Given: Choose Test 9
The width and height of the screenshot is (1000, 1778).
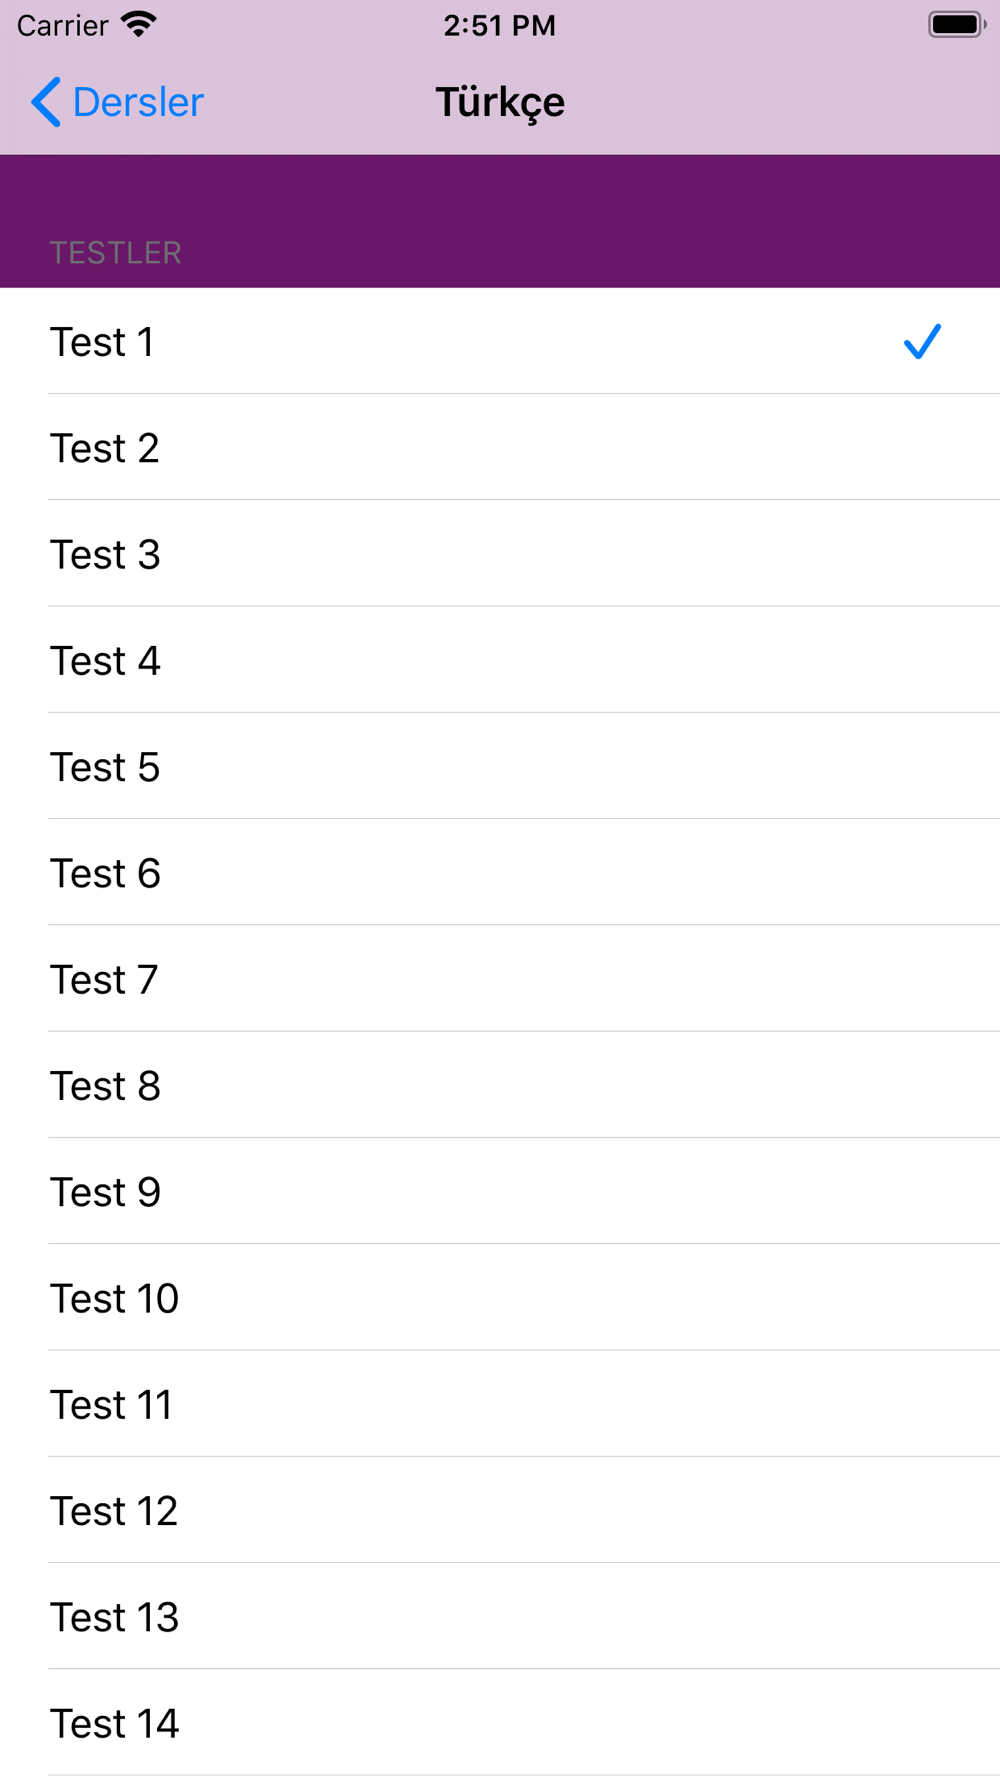Looking at the screenshot, I should 500,1191.
